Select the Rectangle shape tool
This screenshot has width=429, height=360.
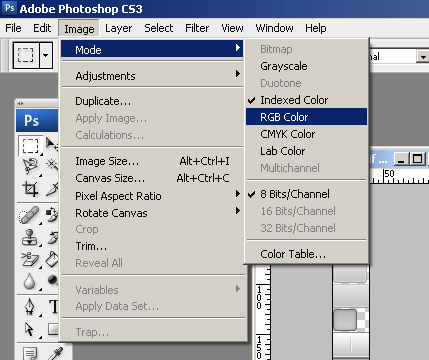point(53,329)
